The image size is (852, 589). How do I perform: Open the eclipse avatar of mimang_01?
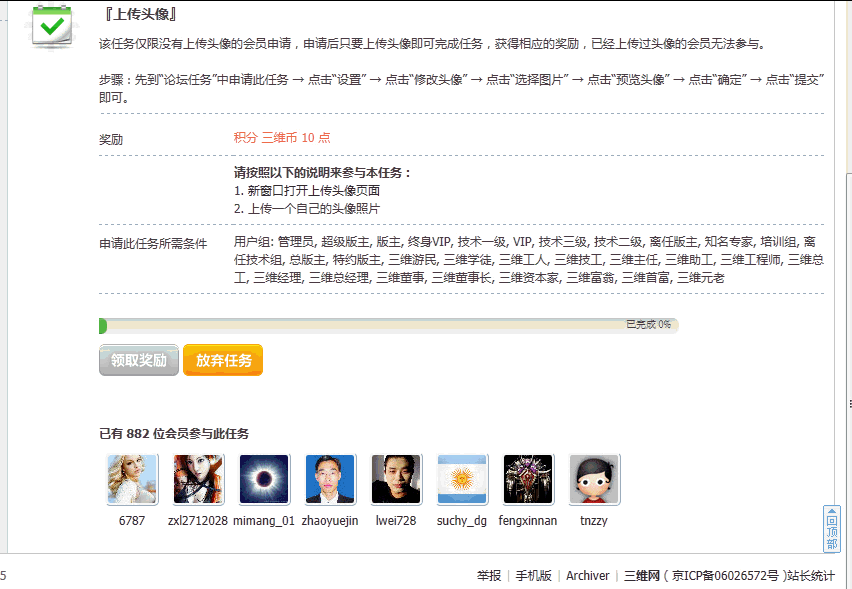click(x=264, y=479)
